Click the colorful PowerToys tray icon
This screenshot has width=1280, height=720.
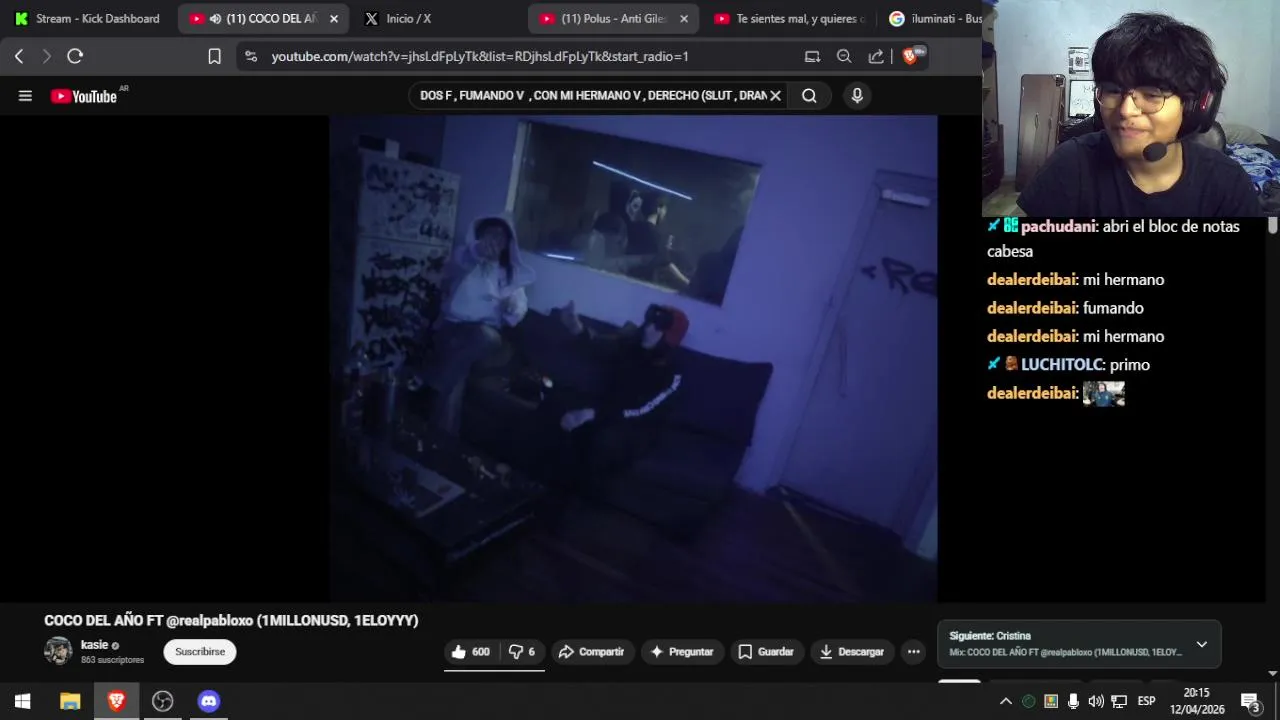pyautogui.click(x=1051, y=701)
